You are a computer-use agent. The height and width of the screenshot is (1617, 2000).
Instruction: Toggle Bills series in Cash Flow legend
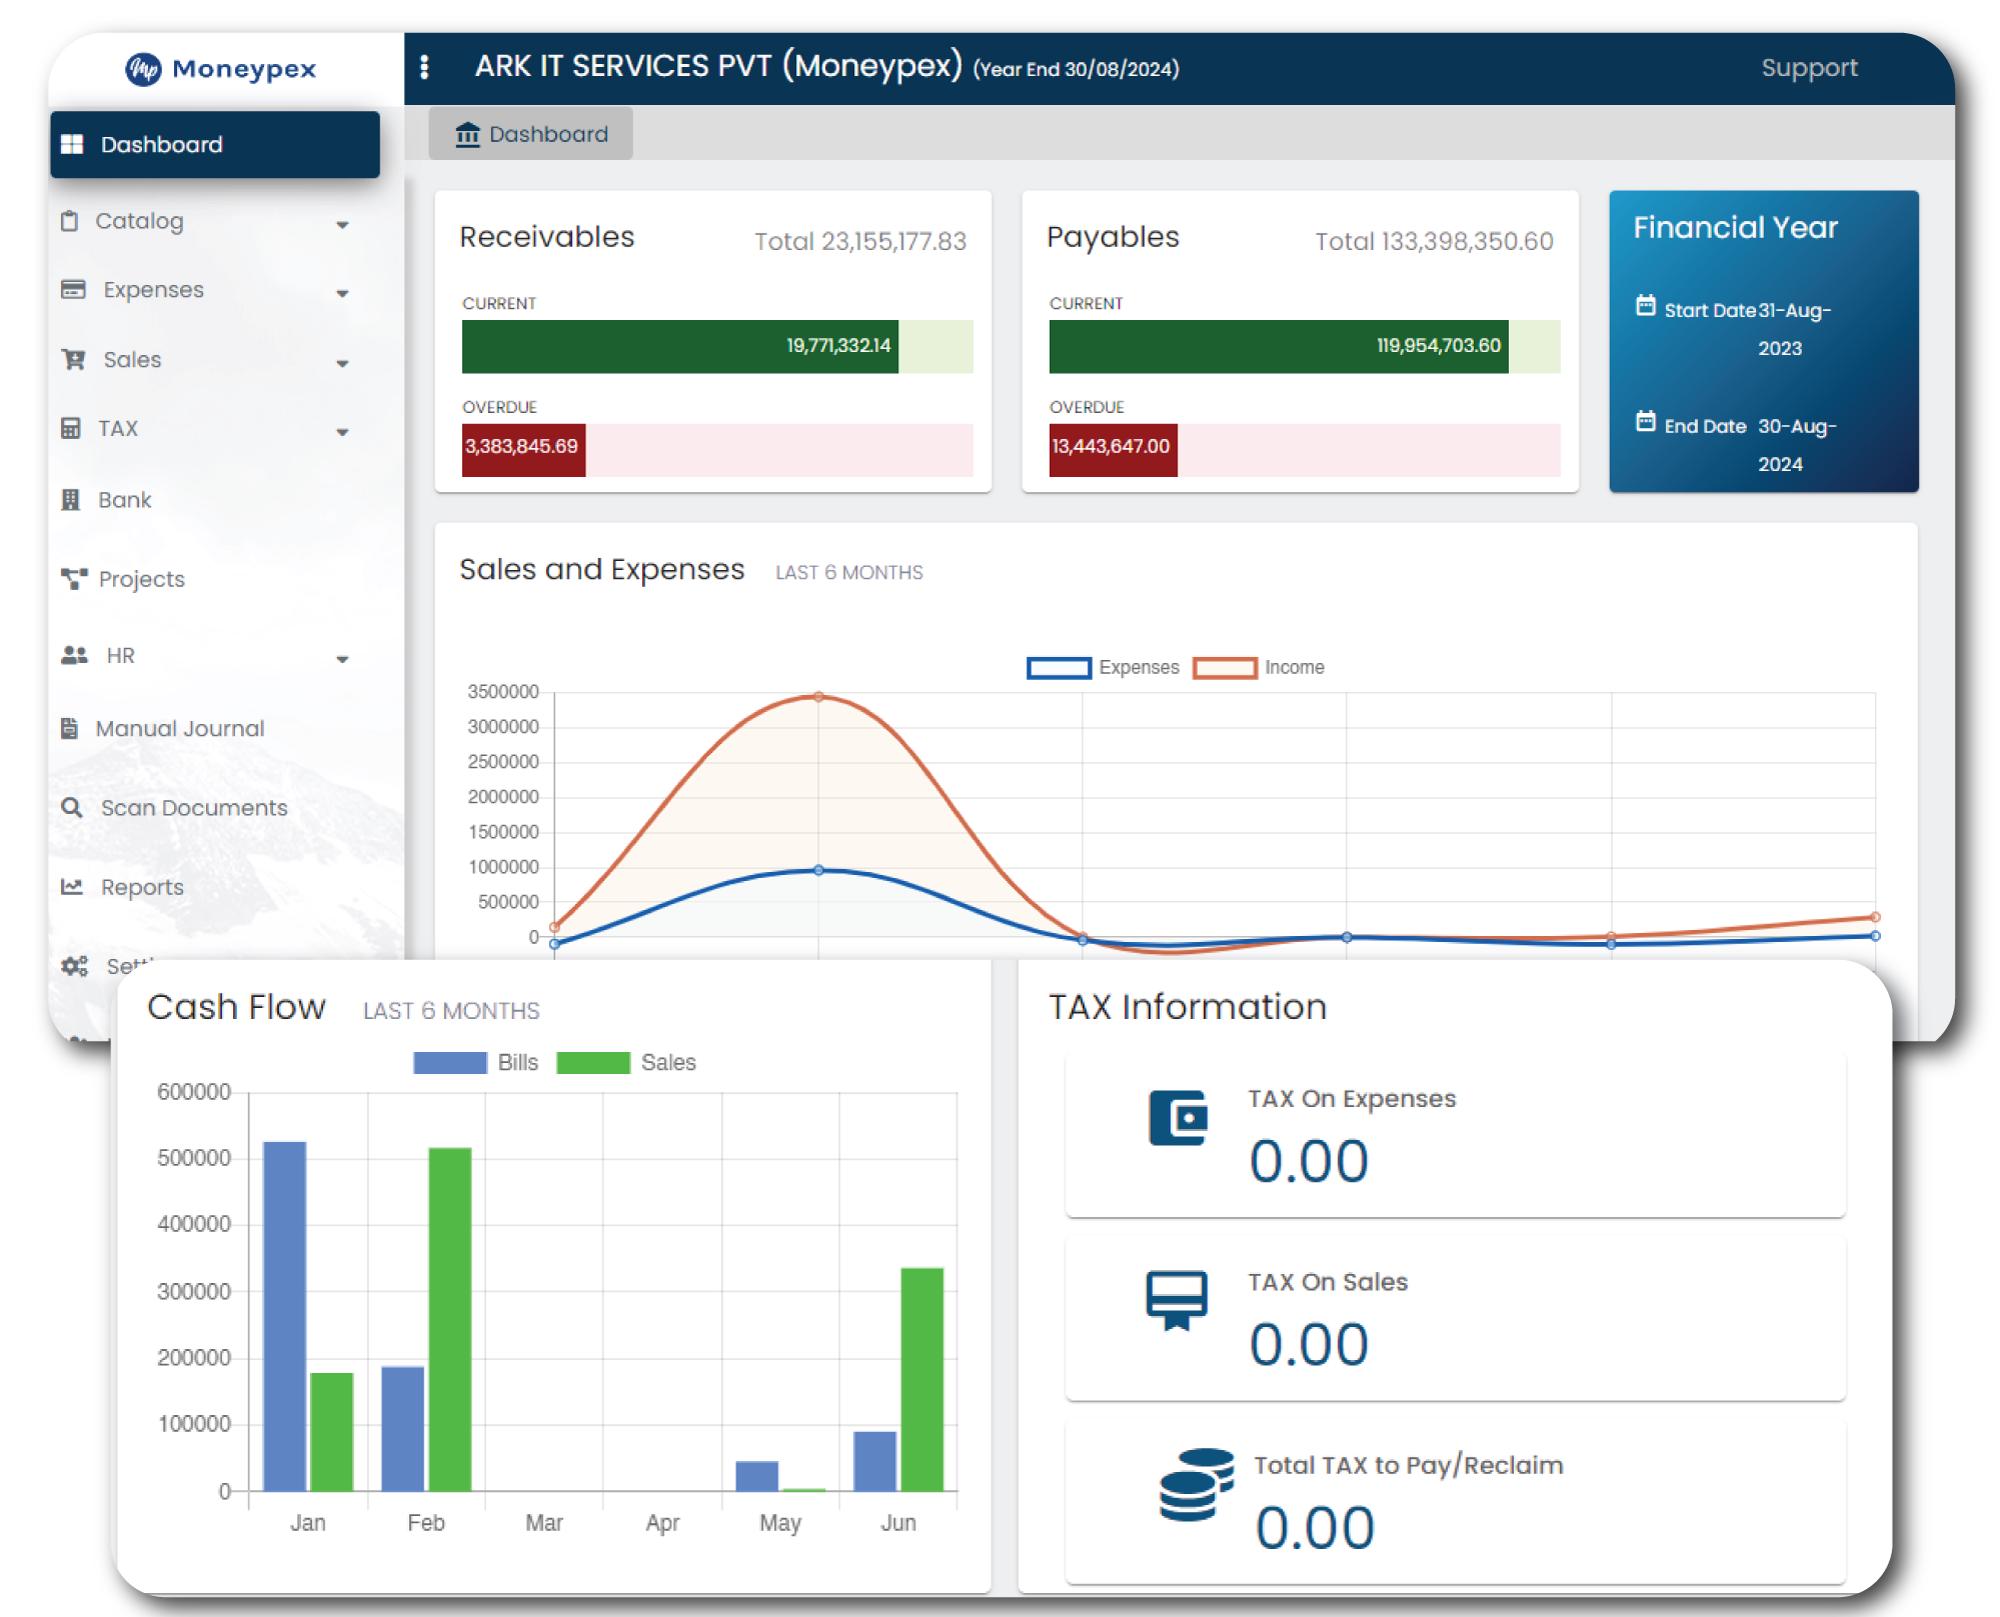[450, 1062]
